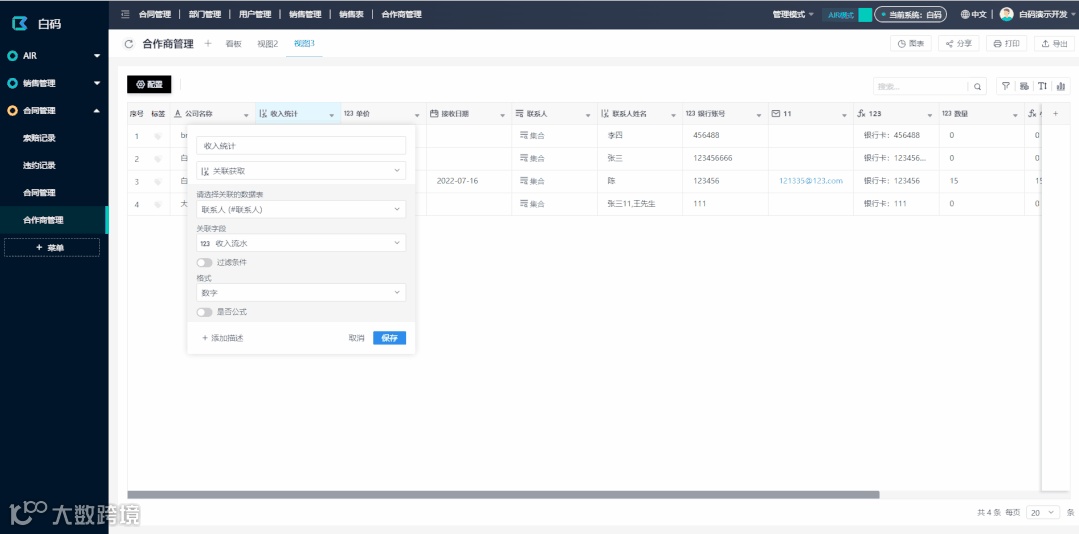Toggle the 是否公式 switch
Screen dimensions: 1079x534
[204, 312]
